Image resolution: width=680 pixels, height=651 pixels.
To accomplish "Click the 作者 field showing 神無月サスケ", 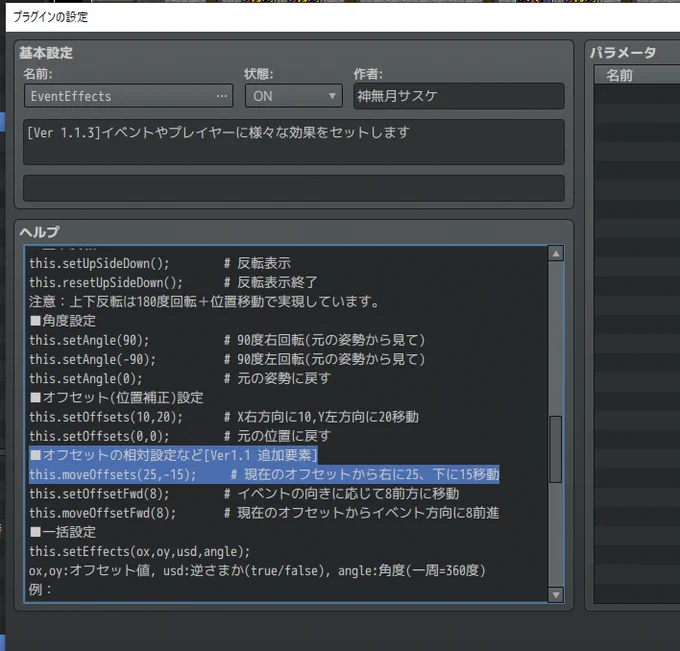I will [459, 96].
